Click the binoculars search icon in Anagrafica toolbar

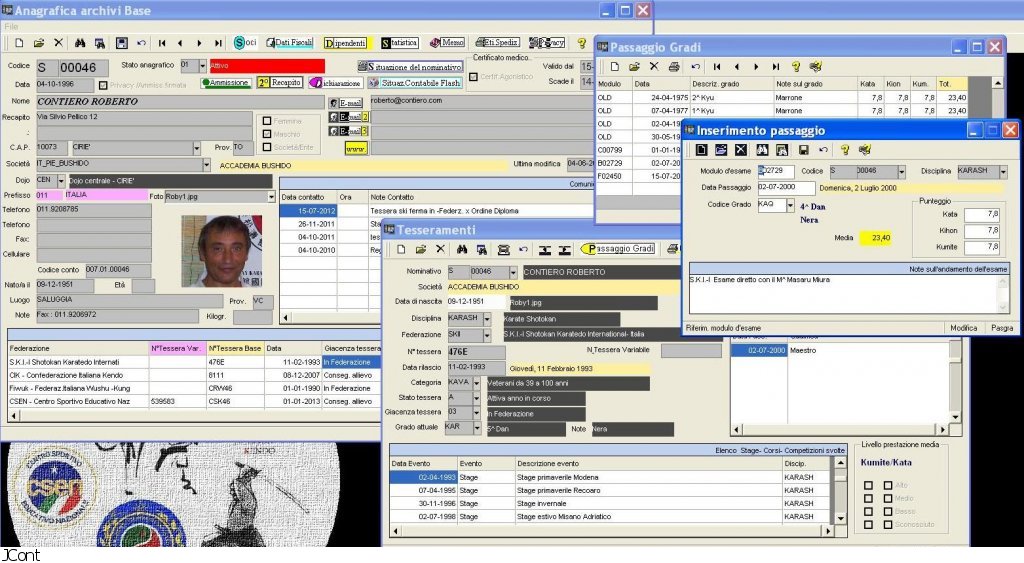80,43
